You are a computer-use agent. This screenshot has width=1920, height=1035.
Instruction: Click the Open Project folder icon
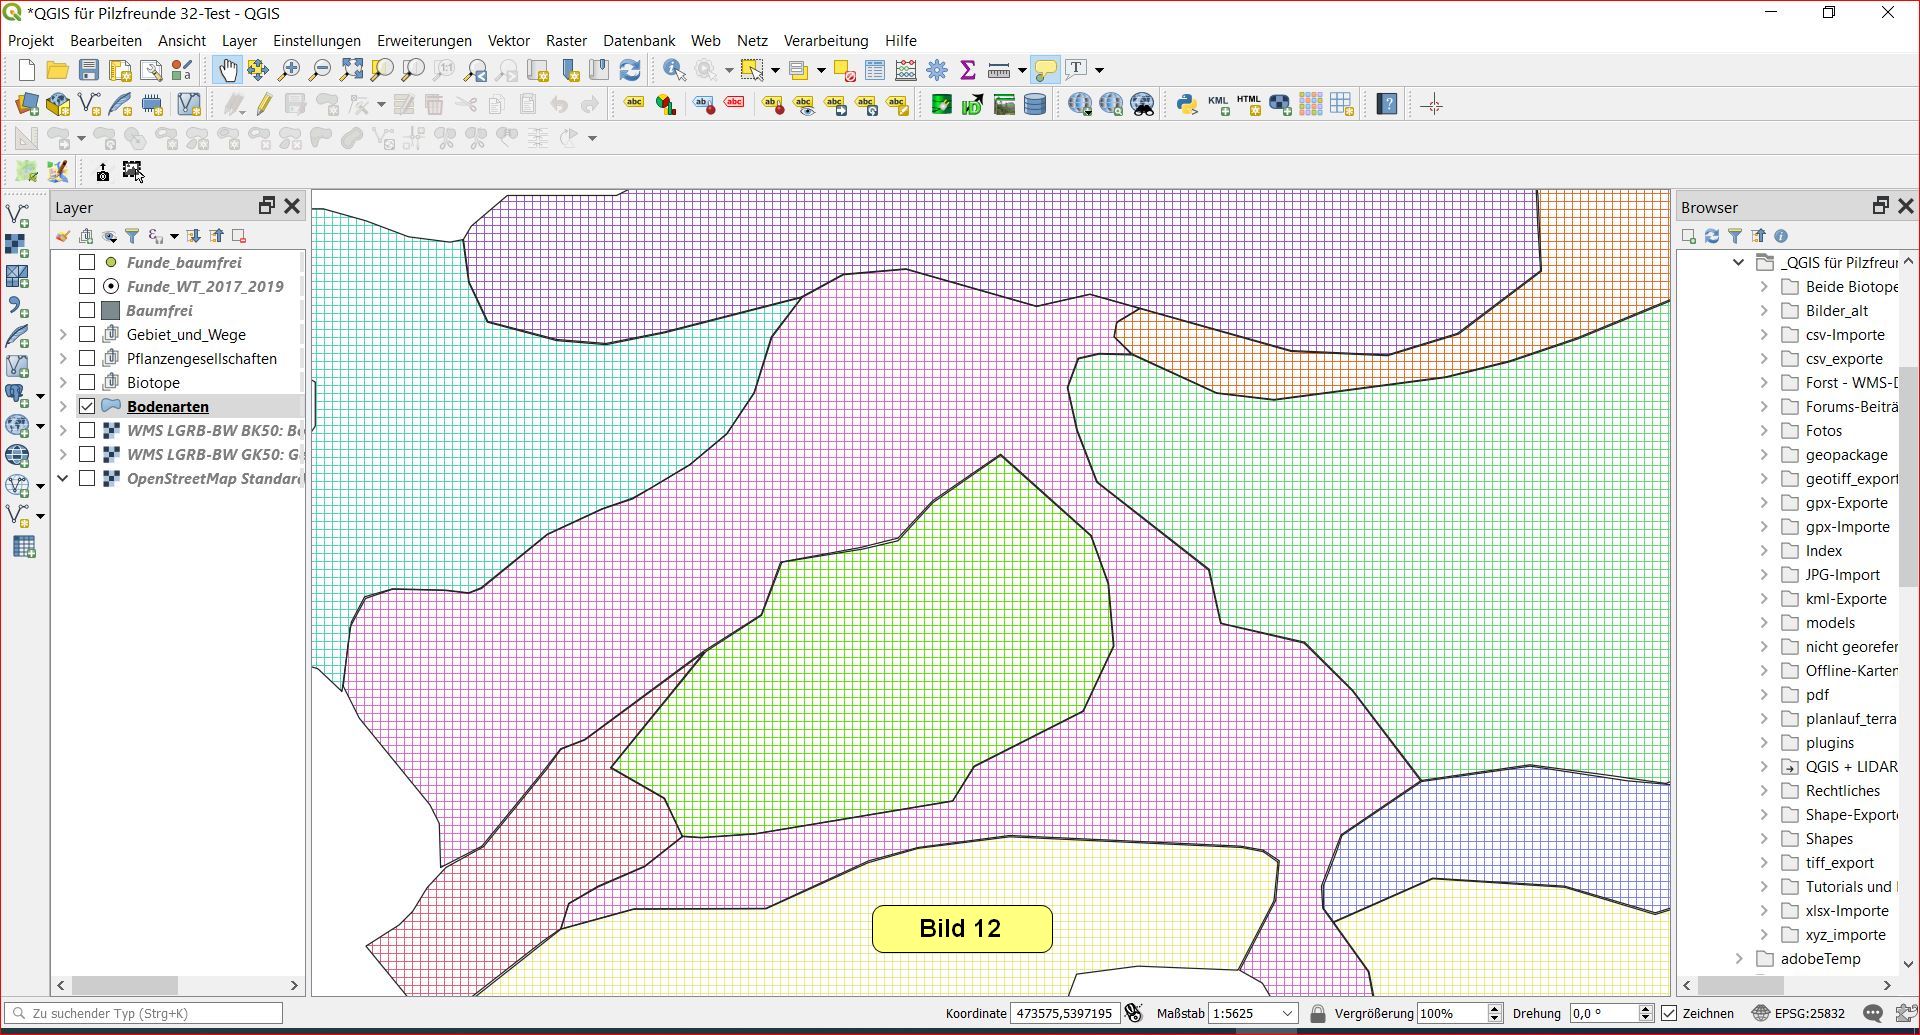coord(57,70)
